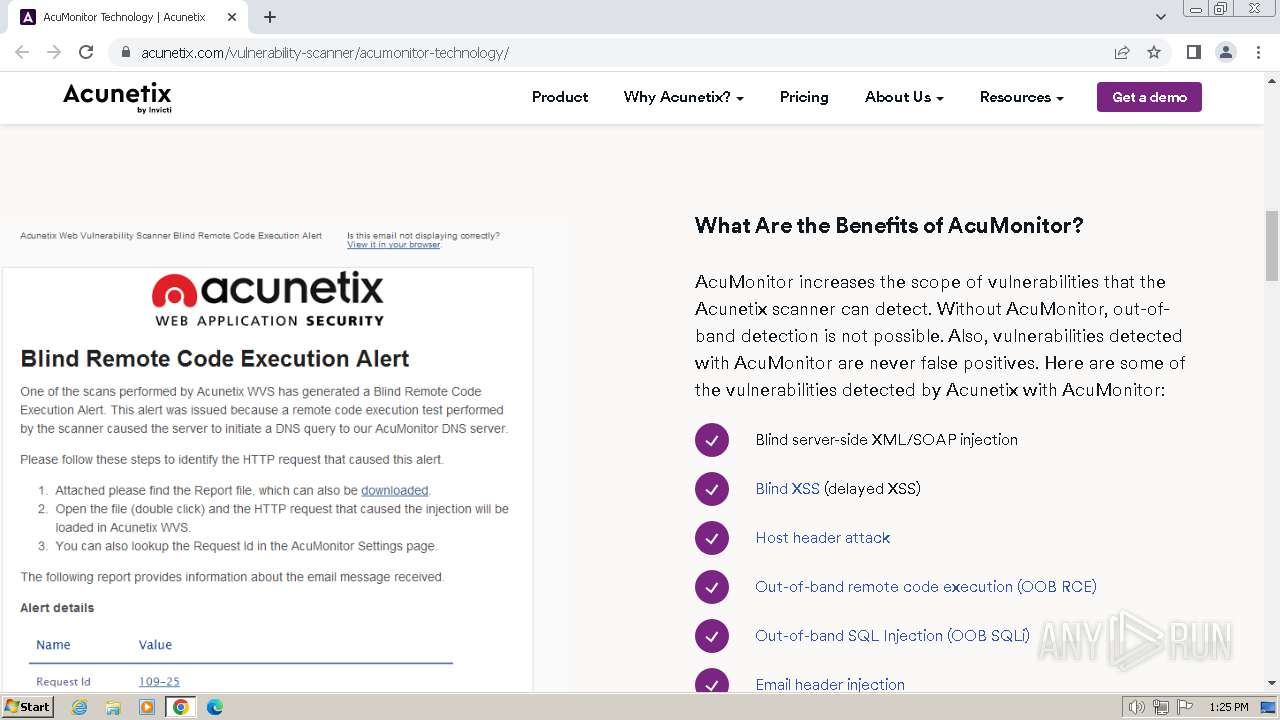Bookmark this page with the star icon
Image resolution: width=1280 pixels, height=720 pixels.
[1154, 52]
